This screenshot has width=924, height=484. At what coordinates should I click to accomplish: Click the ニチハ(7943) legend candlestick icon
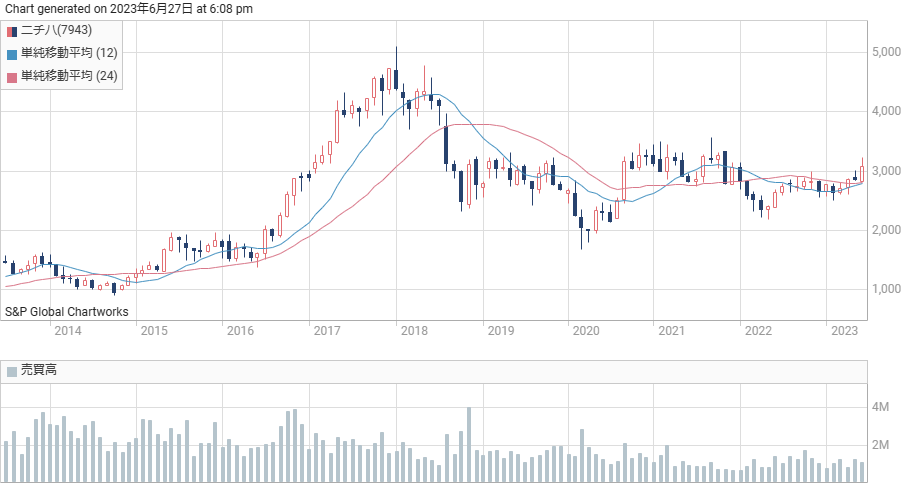(12, 31)
